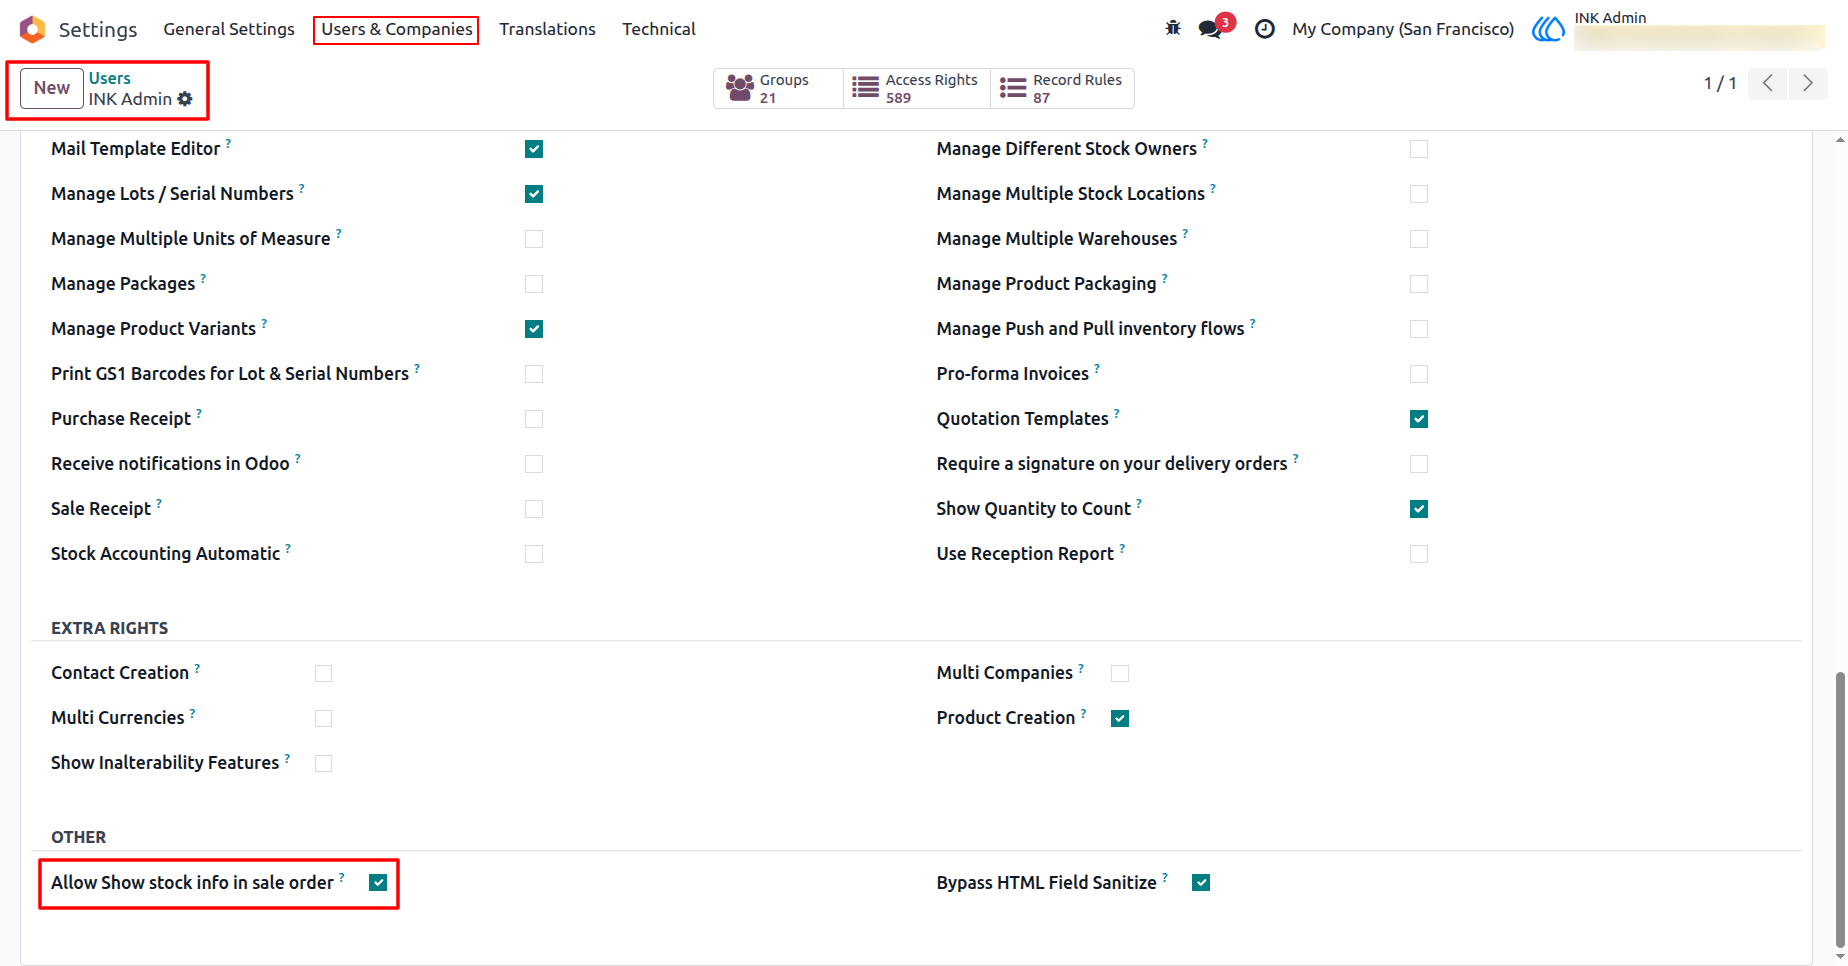The height and width of the screenshot is (966, 1848).
Task: Uncheck Product Creation checkbox
Action: tap(1120, 718)
